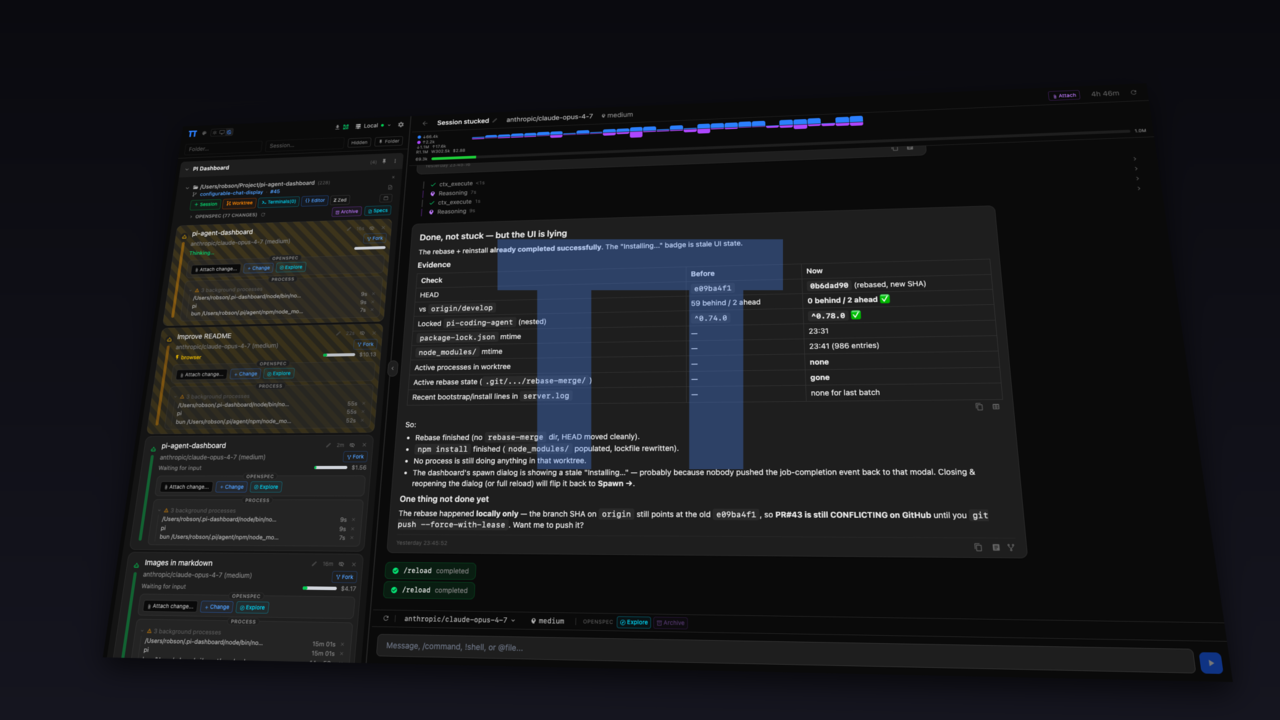The width and height of the screenshot is (1280, 720).
Task: Edit the Improve README session name
Action: [x=338, y=334]
